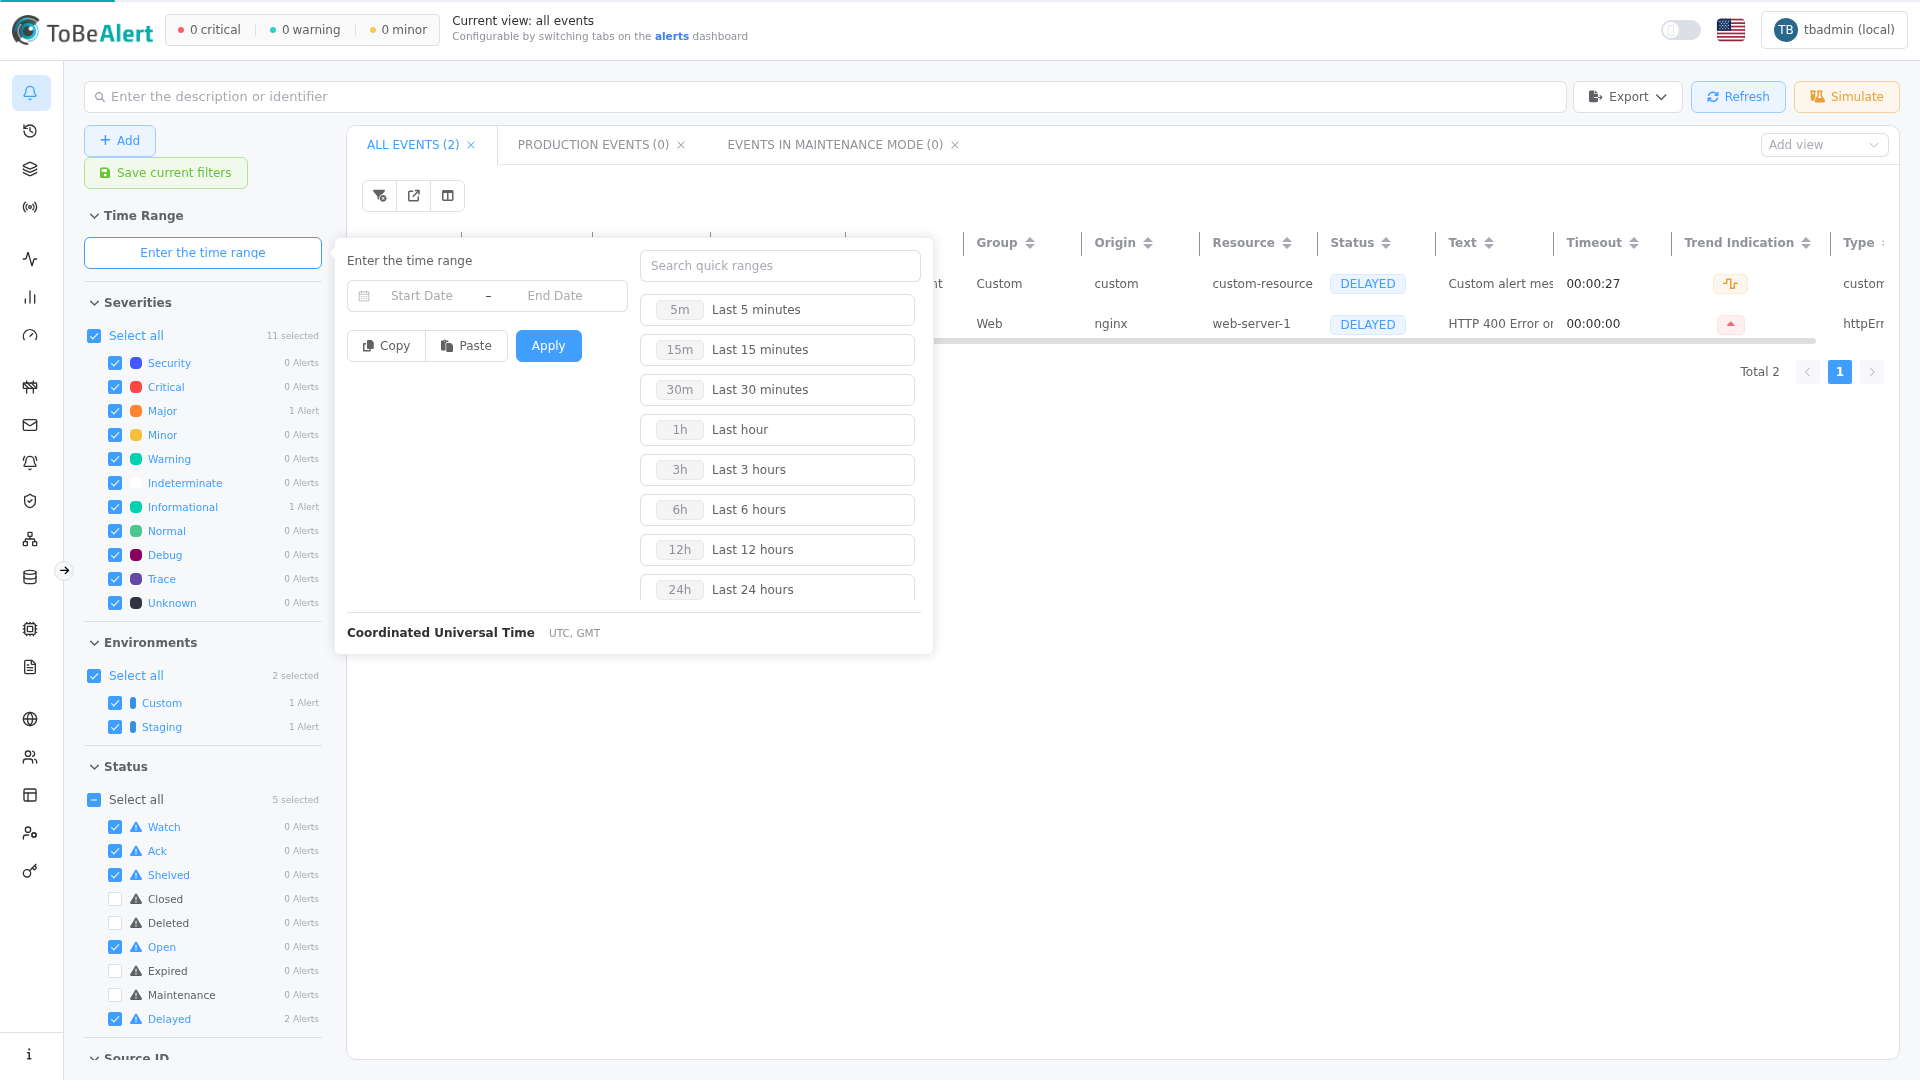1920x1080 pixels.
Task: Open the alerts bell icon in sidebar
Action: coord(30,93)
